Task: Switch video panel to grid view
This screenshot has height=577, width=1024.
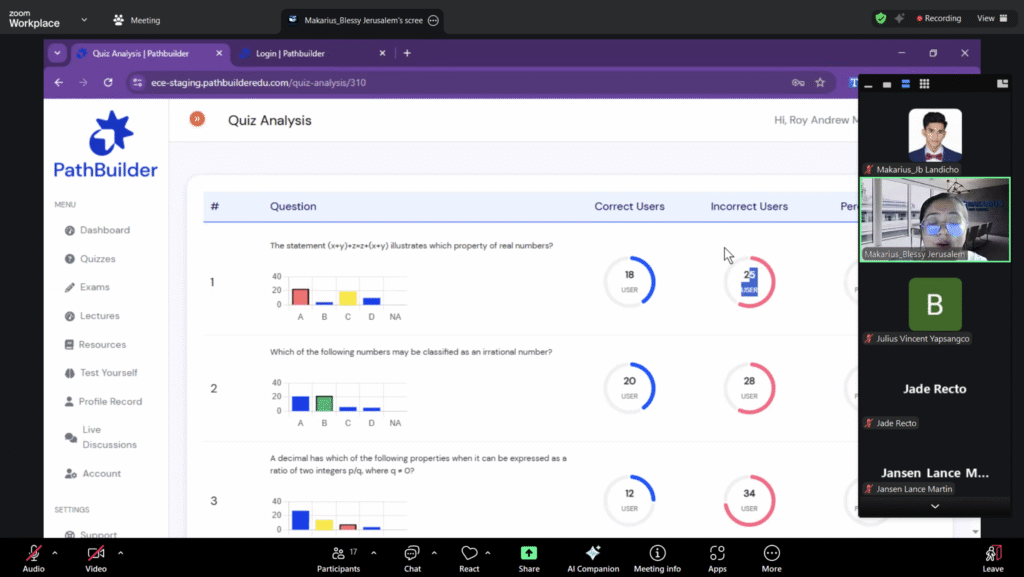Action: point(924,84)
